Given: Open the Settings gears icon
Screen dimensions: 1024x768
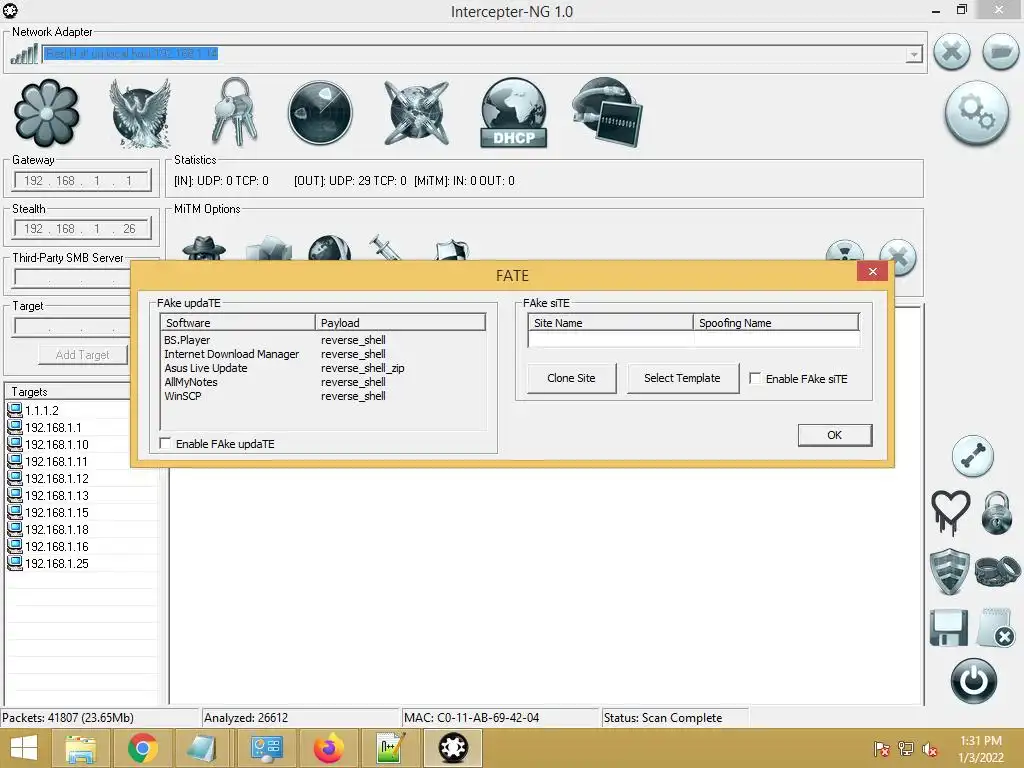Looking at the screenshot, I should (976, 112).
